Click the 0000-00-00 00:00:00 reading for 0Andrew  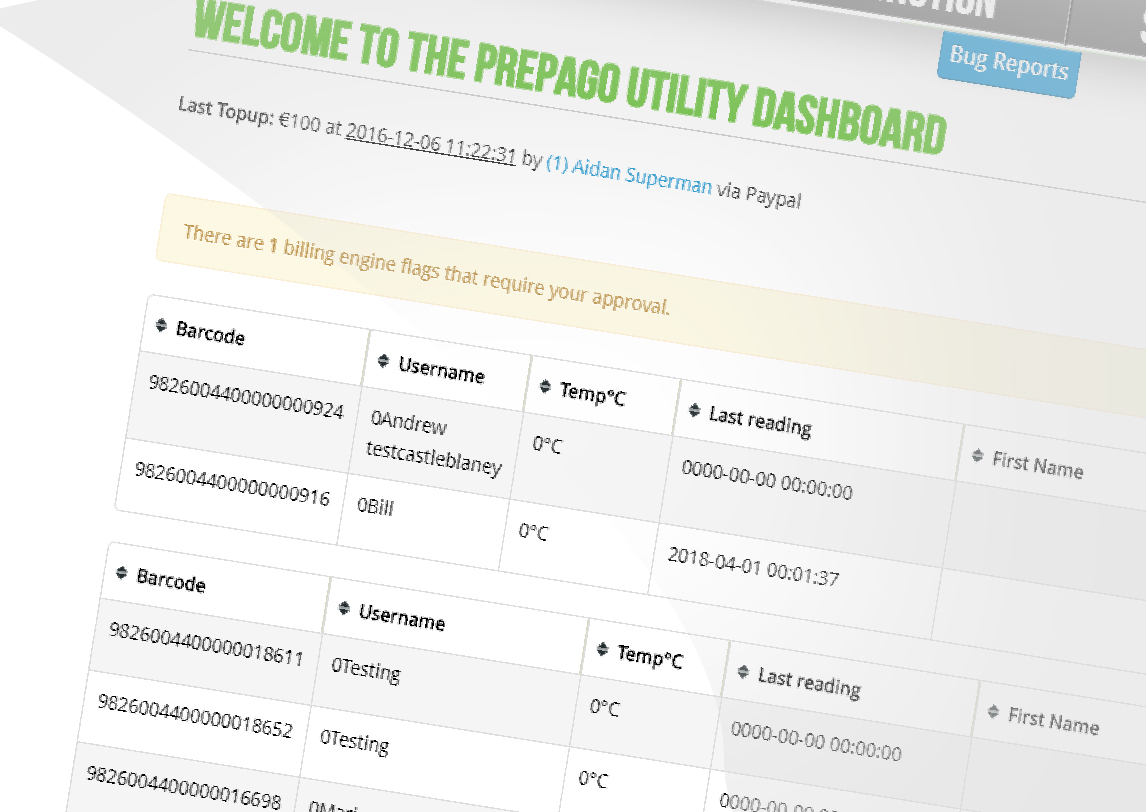tap(767, 479)
